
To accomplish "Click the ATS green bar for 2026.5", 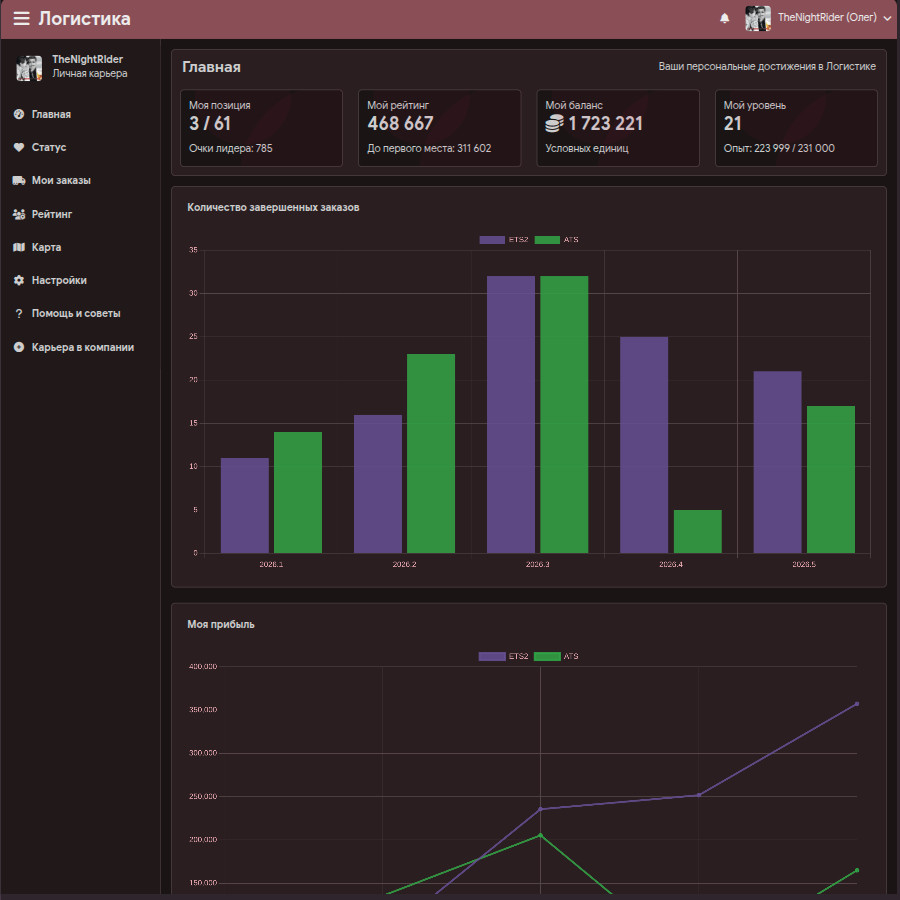I will click(831, 480).
